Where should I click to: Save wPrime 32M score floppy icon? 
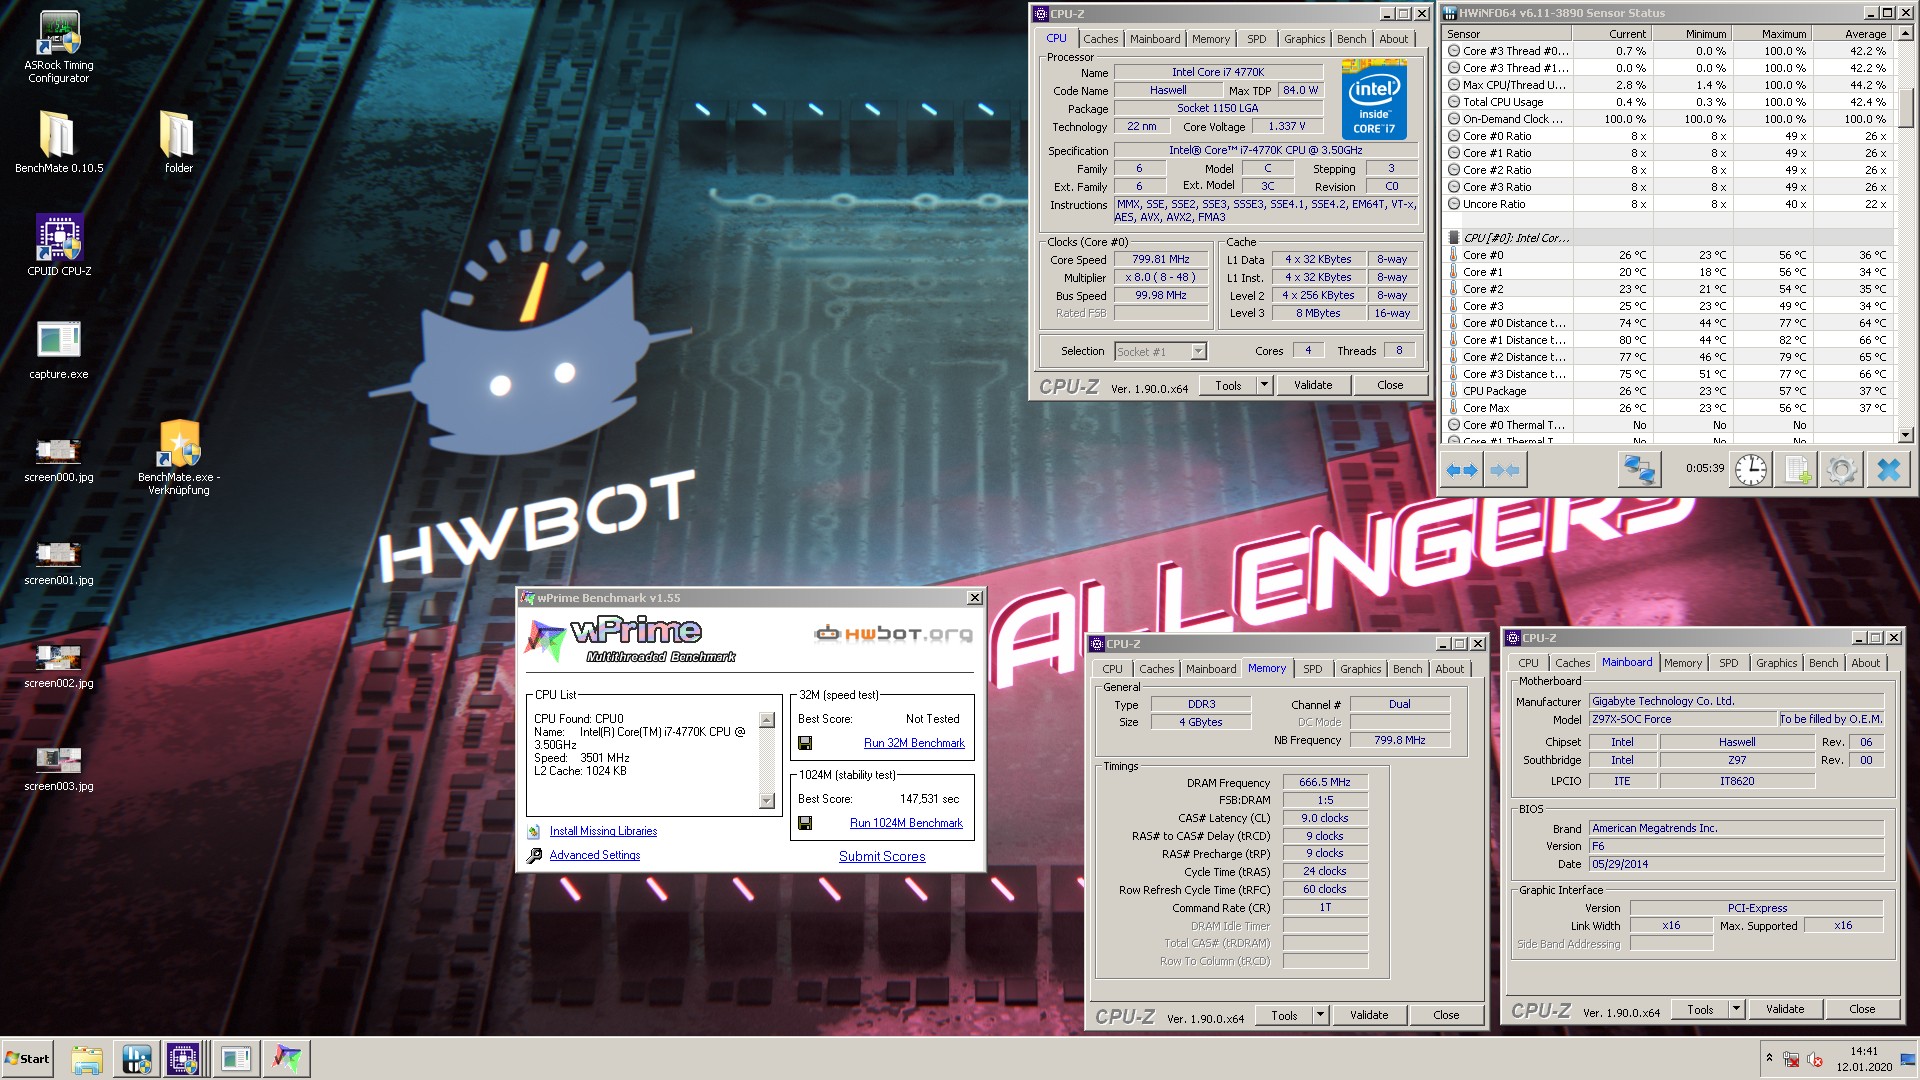[x=805, y=743]
